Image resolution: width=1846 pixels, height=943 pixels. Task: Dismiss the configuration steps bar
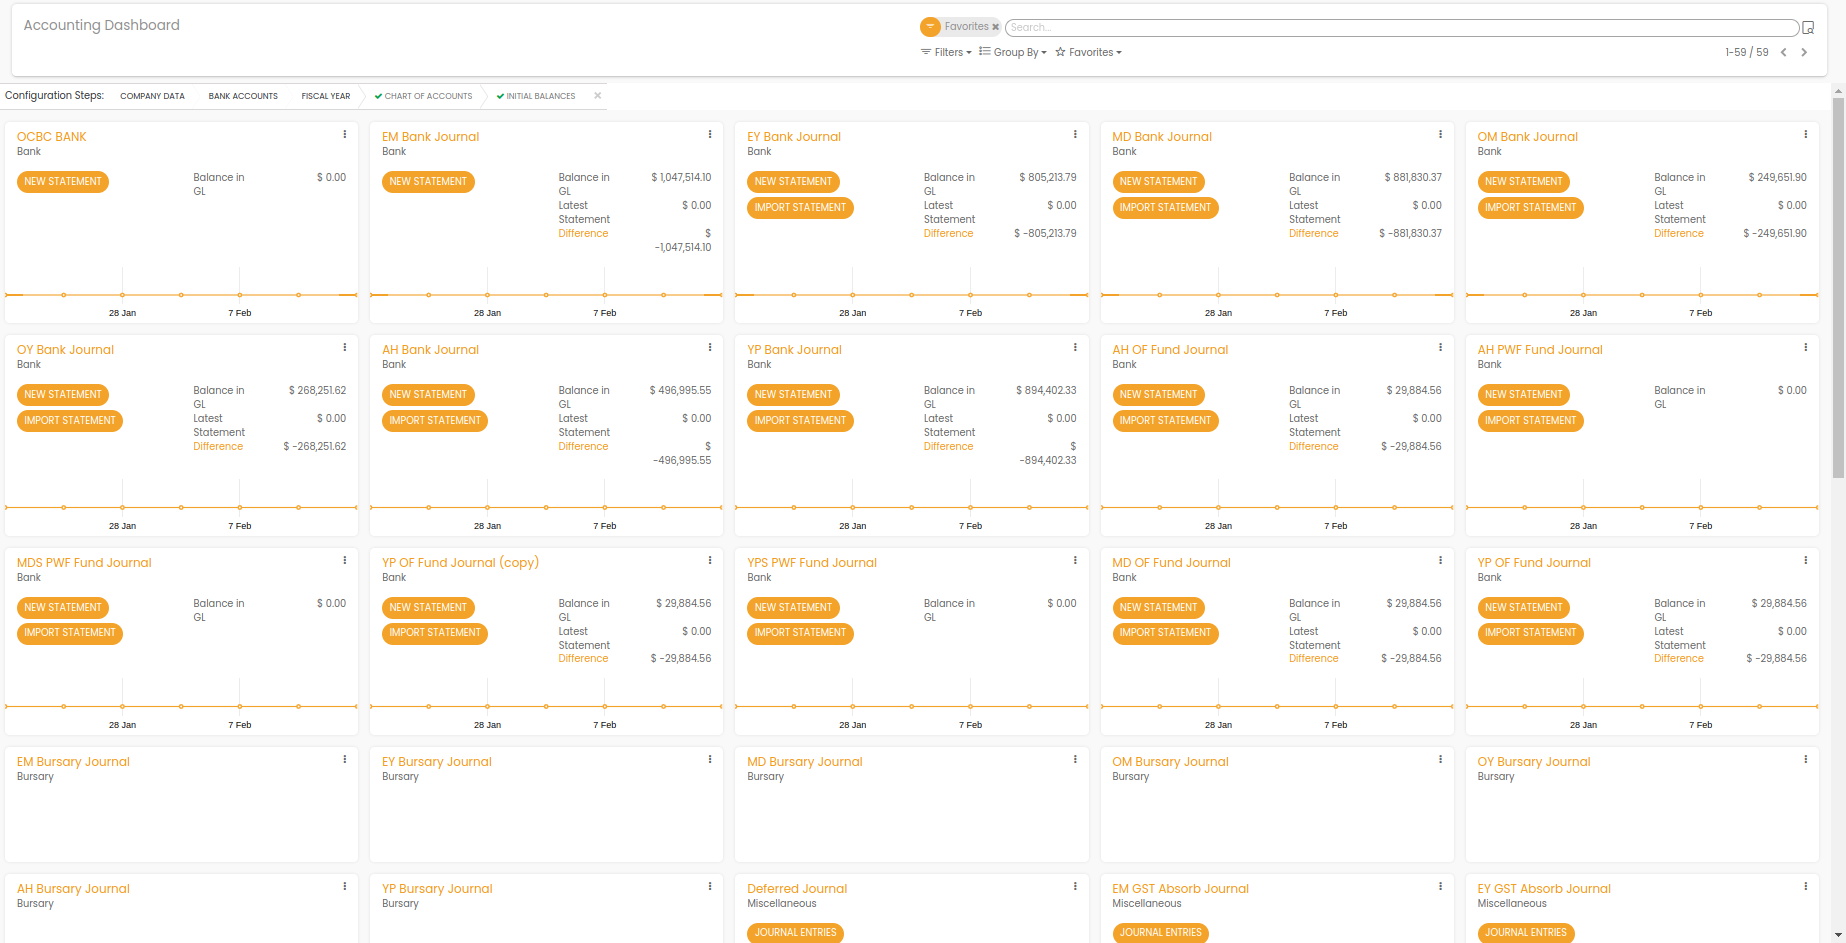[598, 96]
